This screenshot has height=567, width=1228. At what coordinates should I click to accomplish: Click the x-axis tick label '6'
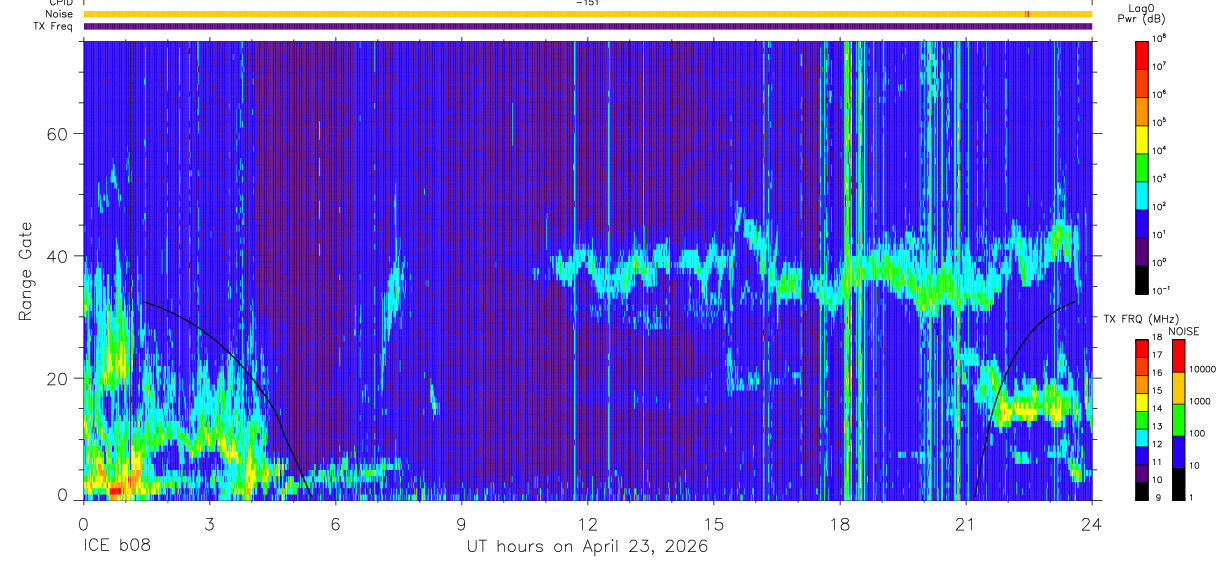(335, 523)
